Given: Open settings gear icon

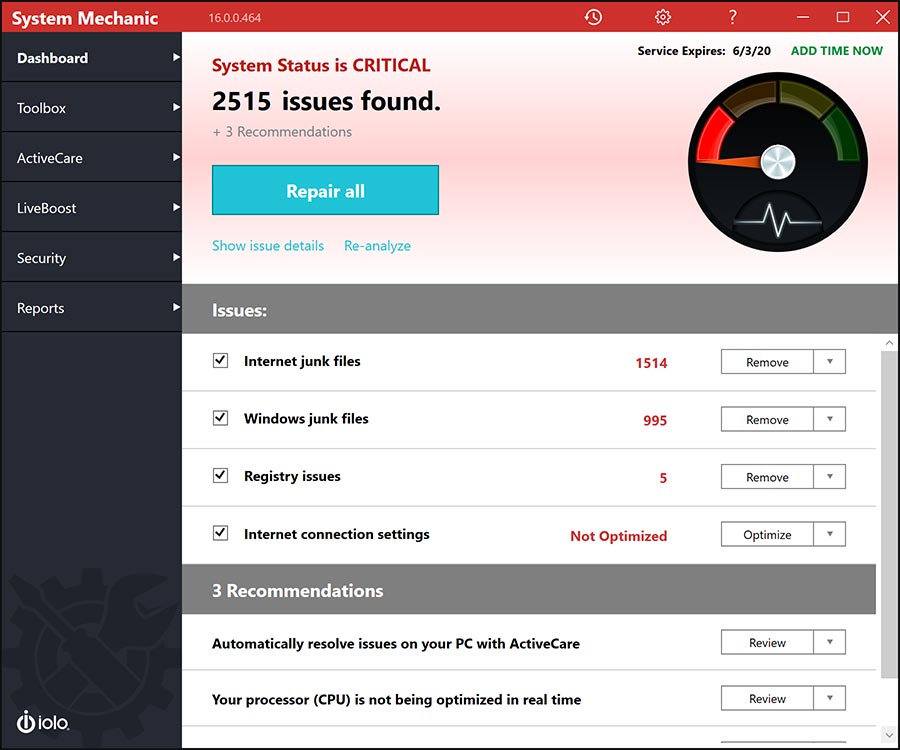Looking at the screenshot, I should point(662,17).
